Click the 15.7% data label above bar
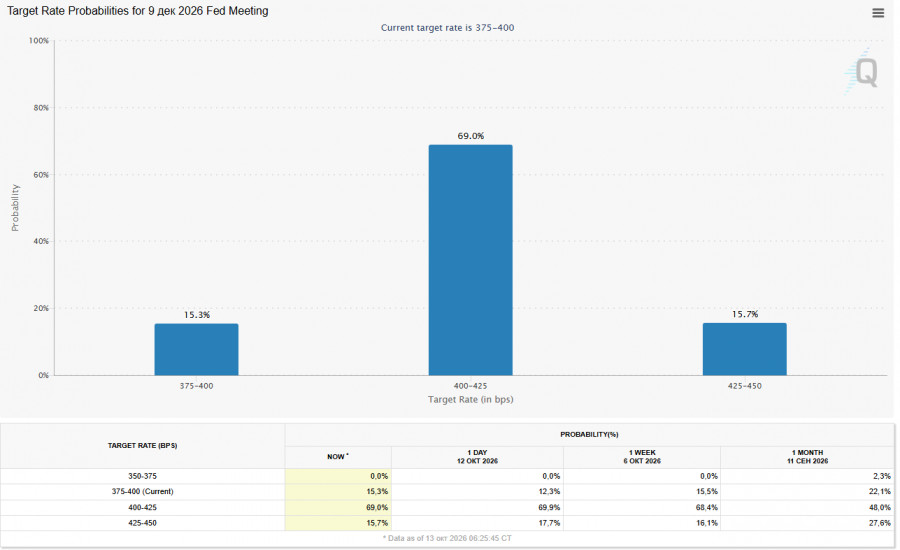Image resolution: width=900 pixels, height=550 pixels. pyautogui.click(x=745, y=314)
